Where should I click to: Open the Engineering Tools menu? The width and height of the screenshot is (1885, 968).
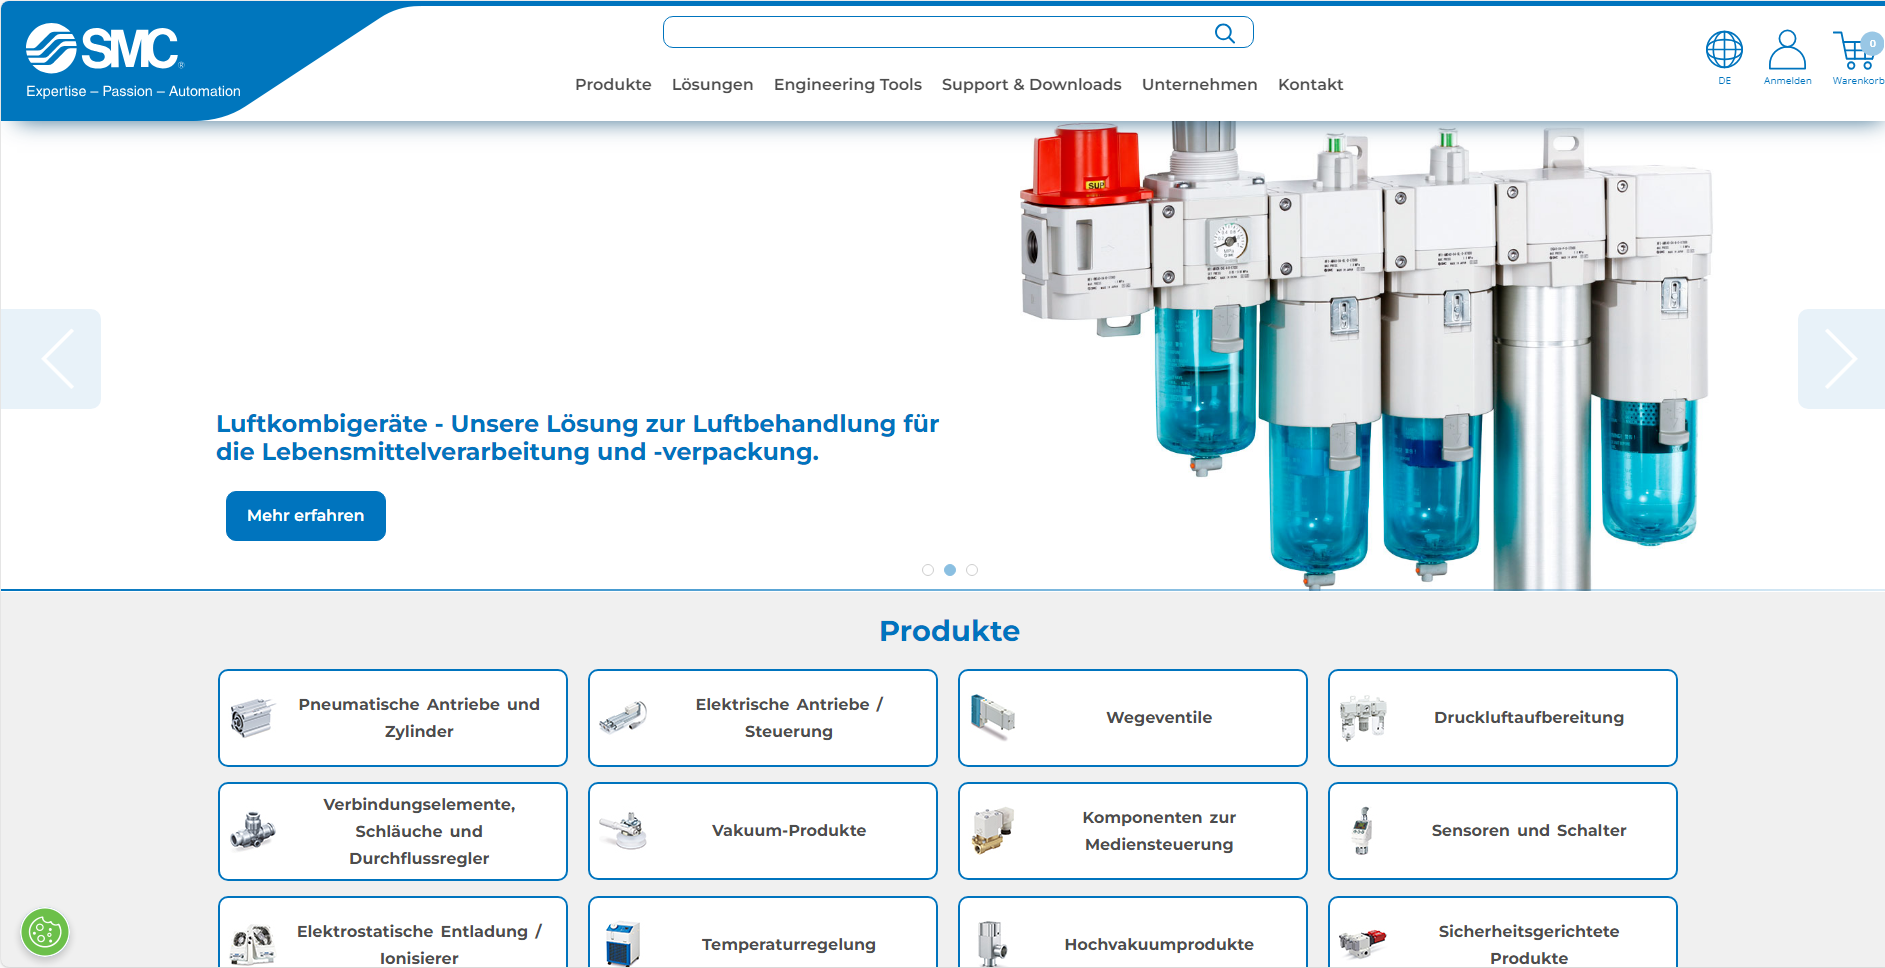point(848,85)
